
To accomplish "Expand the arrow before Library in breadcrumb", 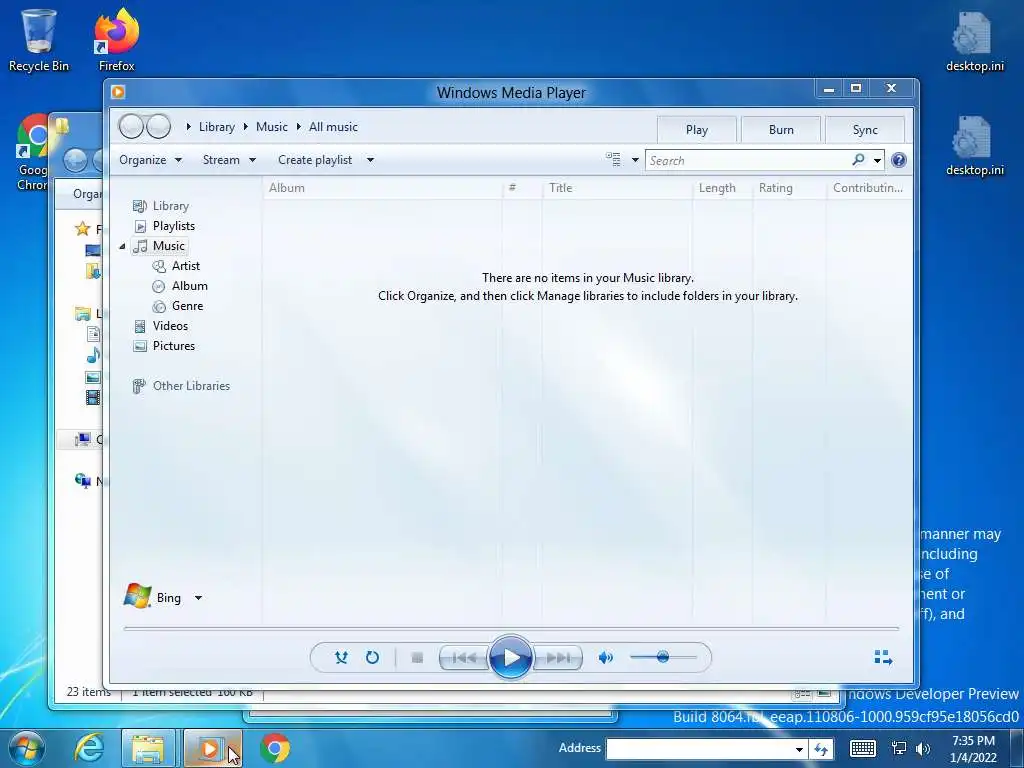I will click(x=188, y=127).
